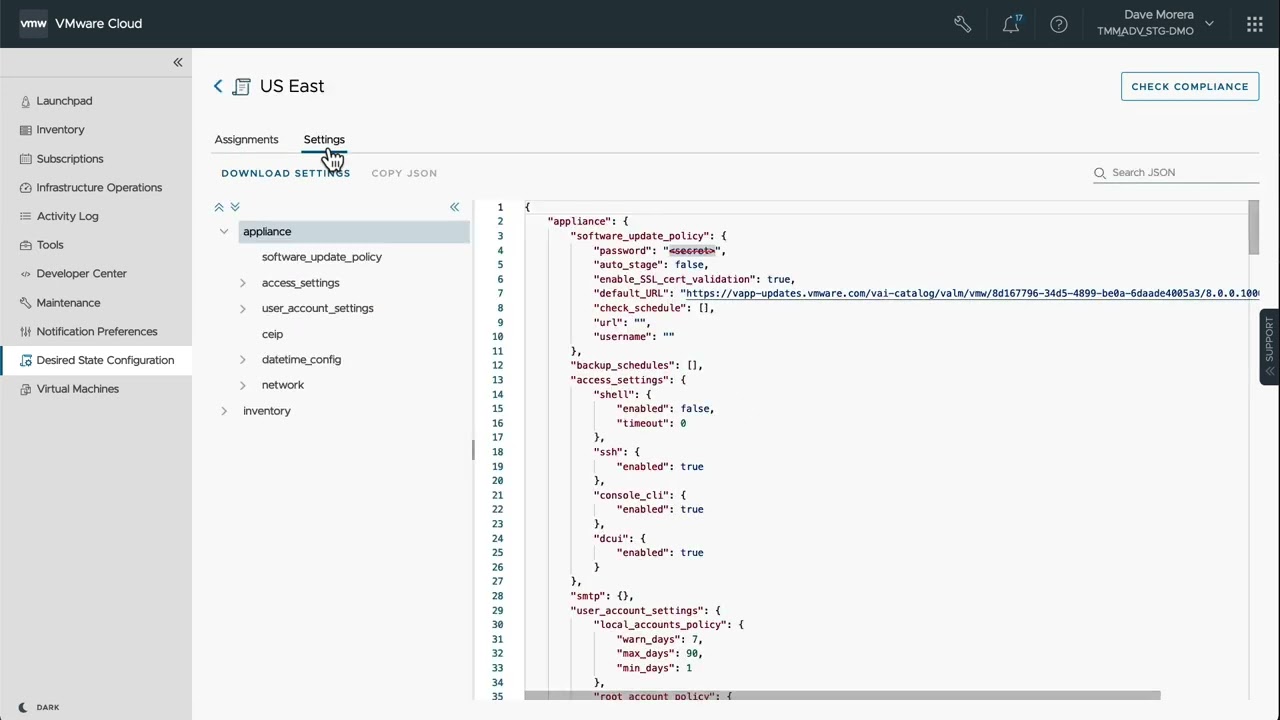Open the help question mark icon
1280x720 pixels.
point(1059,24)
